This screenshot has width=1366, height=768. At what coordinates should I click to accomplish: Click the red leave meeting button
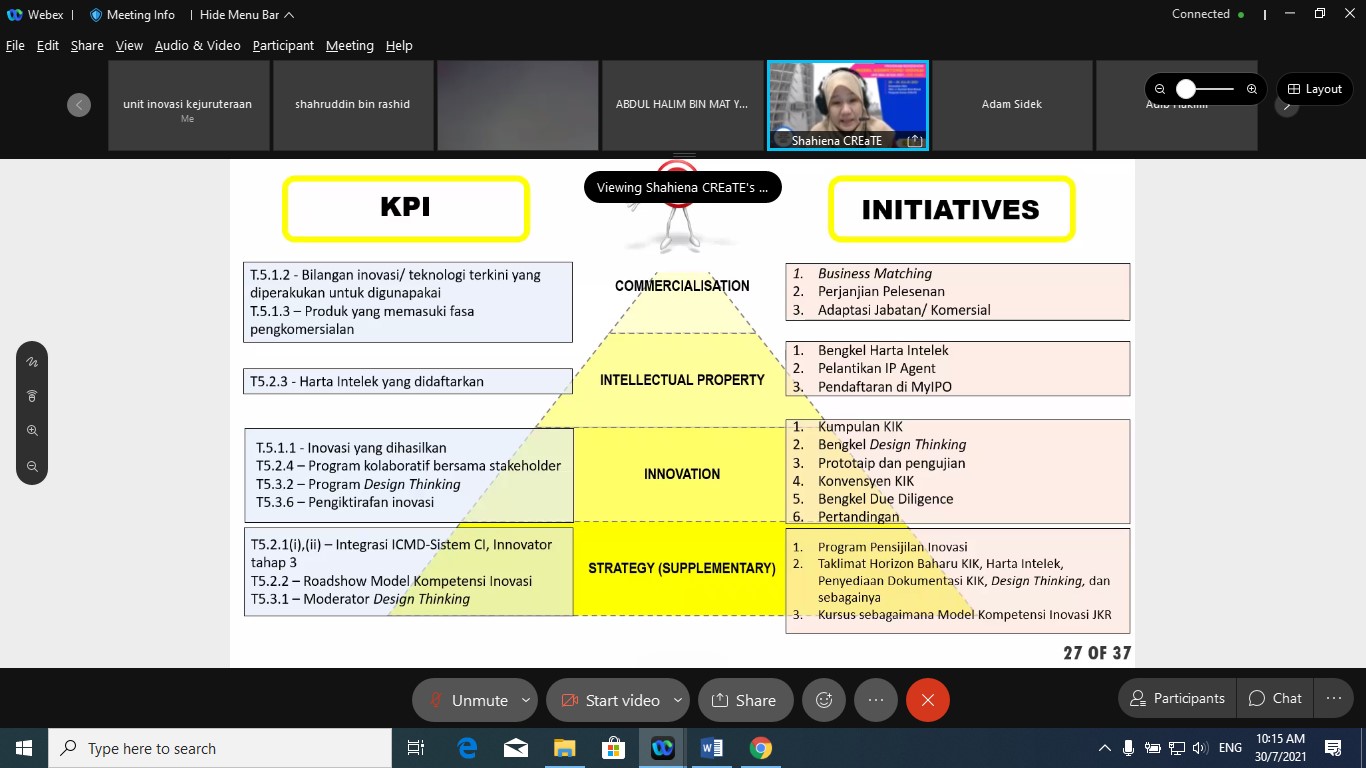coord(928,700)
